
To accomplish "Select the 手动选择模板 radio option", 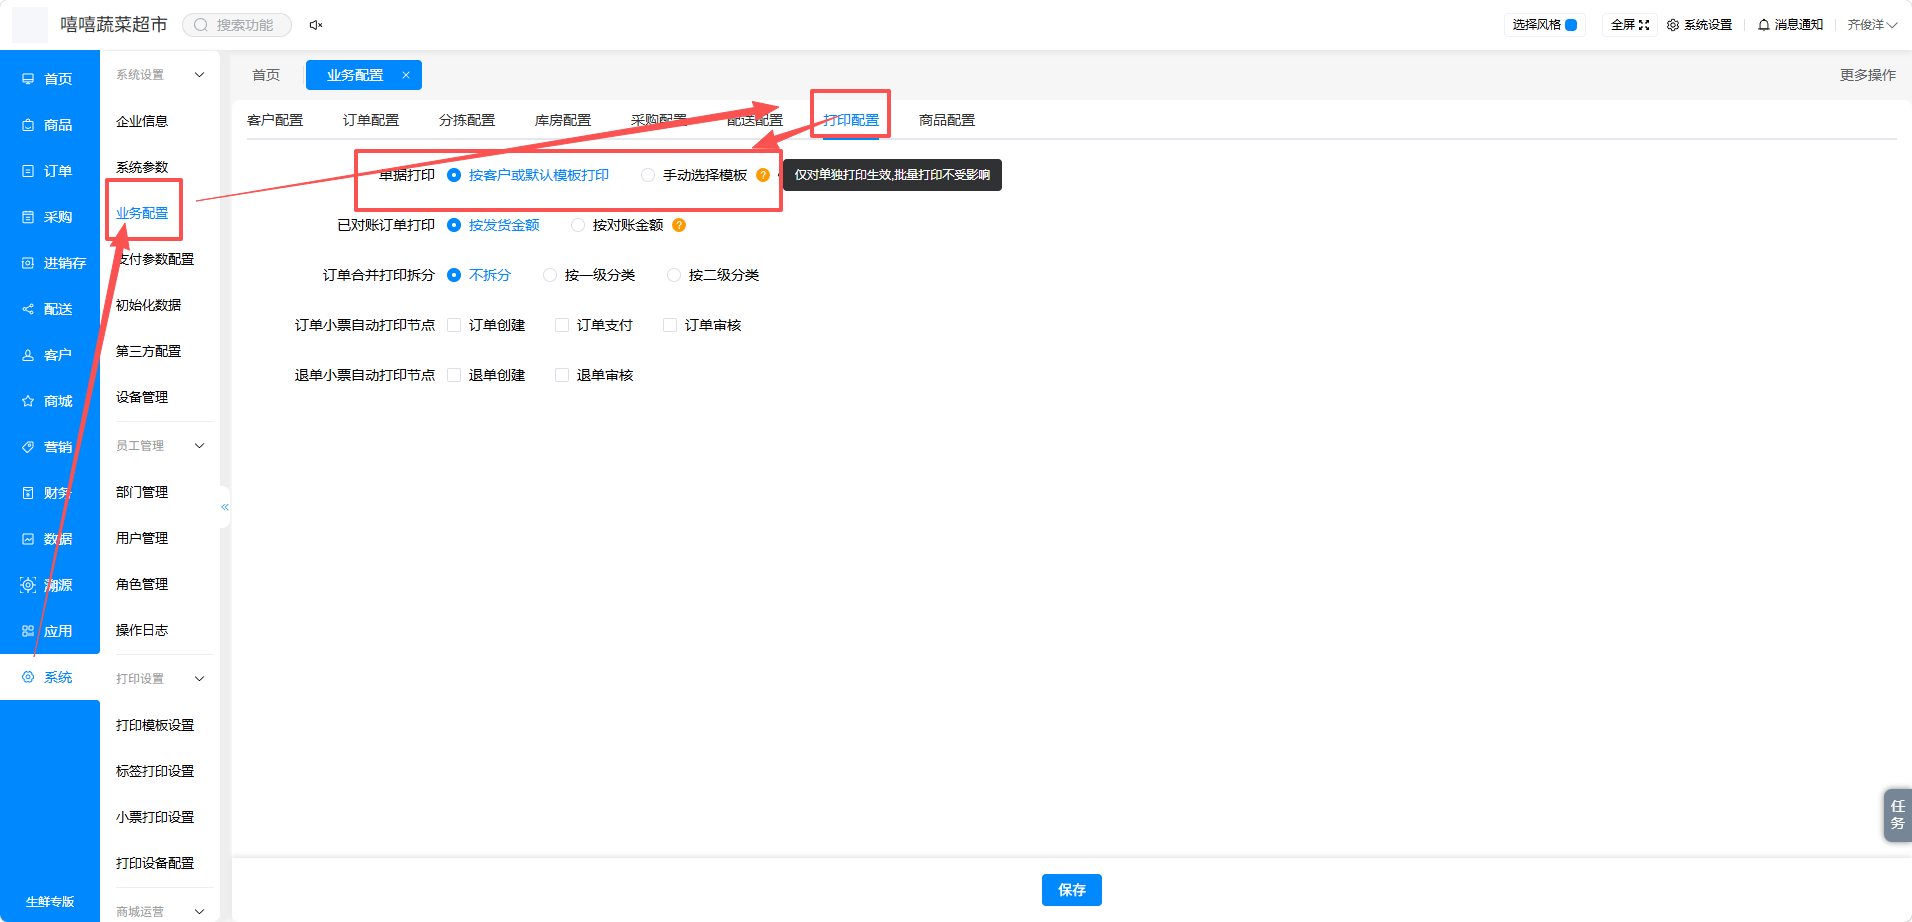I will (x=648, y=175).
